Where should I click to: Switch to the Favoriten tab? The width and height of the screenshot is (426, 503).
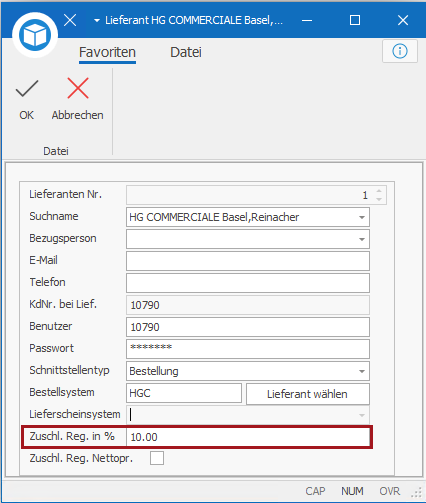click(107, 53)
